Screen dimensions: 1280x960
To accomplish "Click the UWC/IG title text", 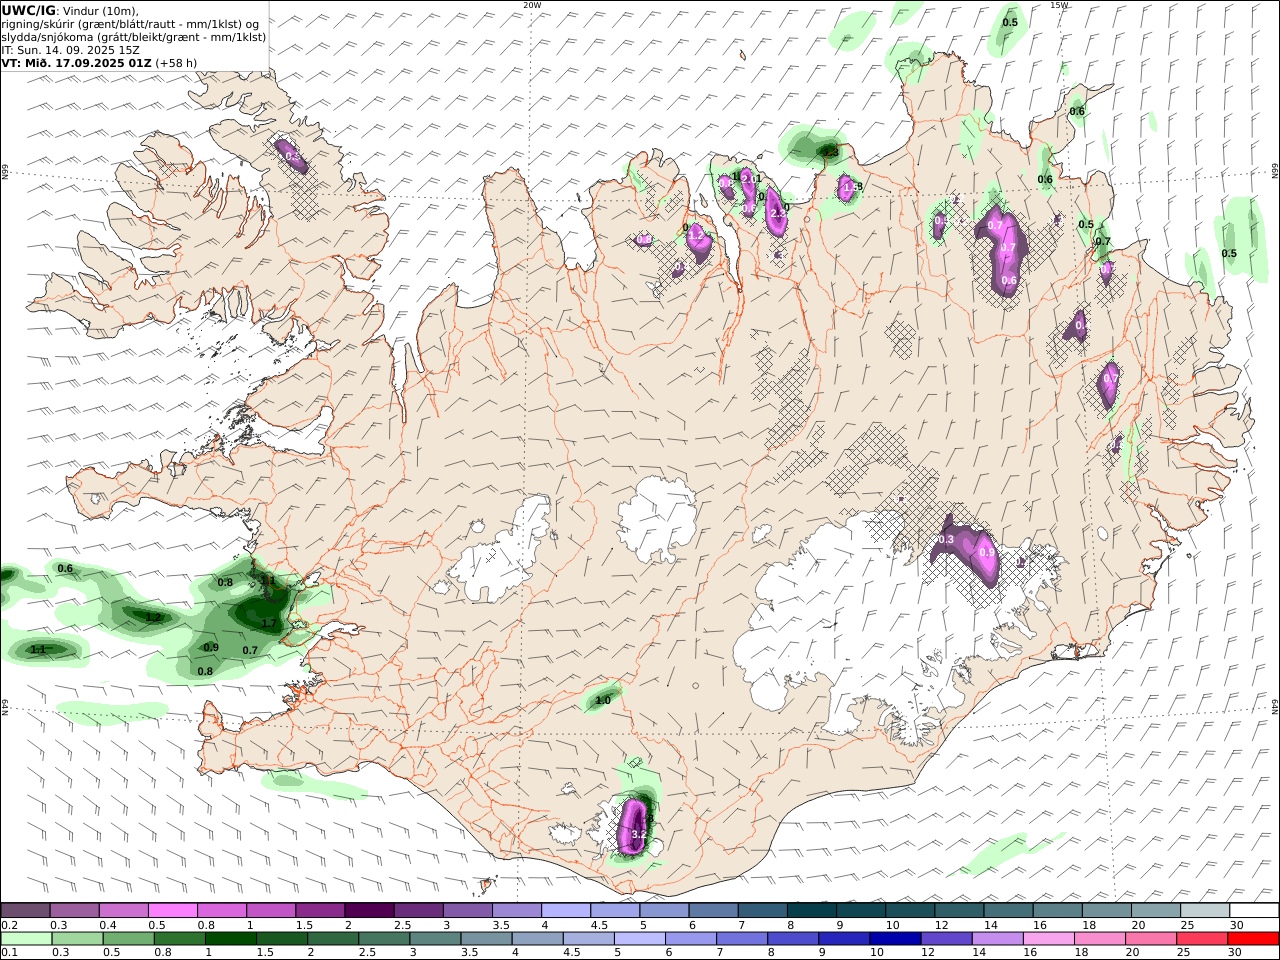I will tap(29, 10).
